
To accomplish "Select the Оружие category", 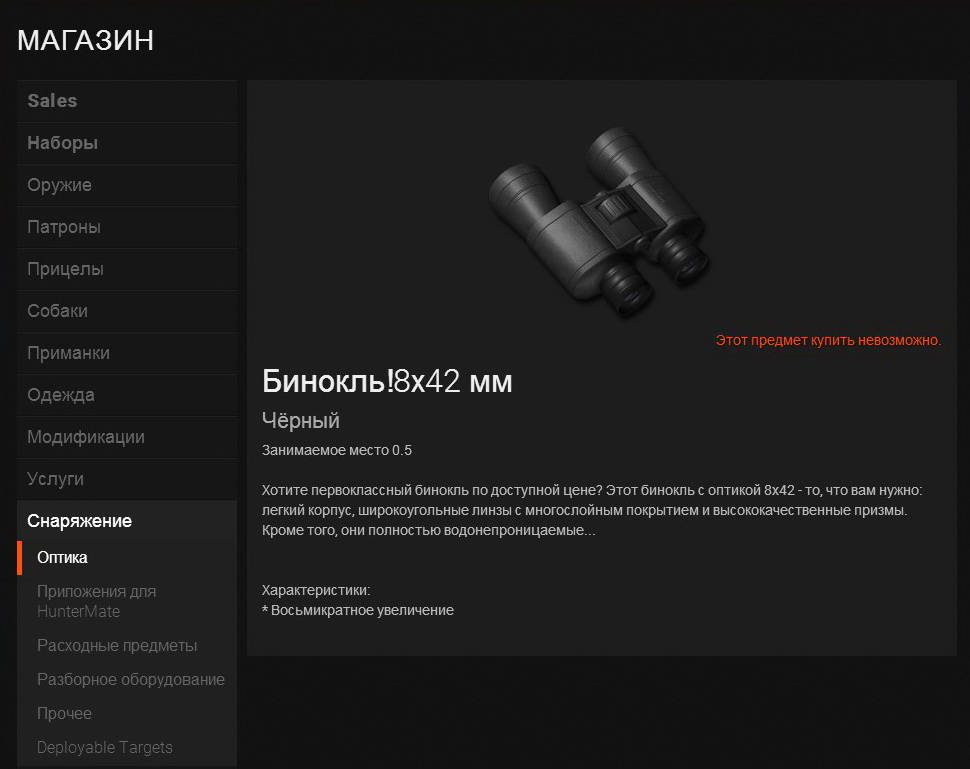I will click(127, 185).
